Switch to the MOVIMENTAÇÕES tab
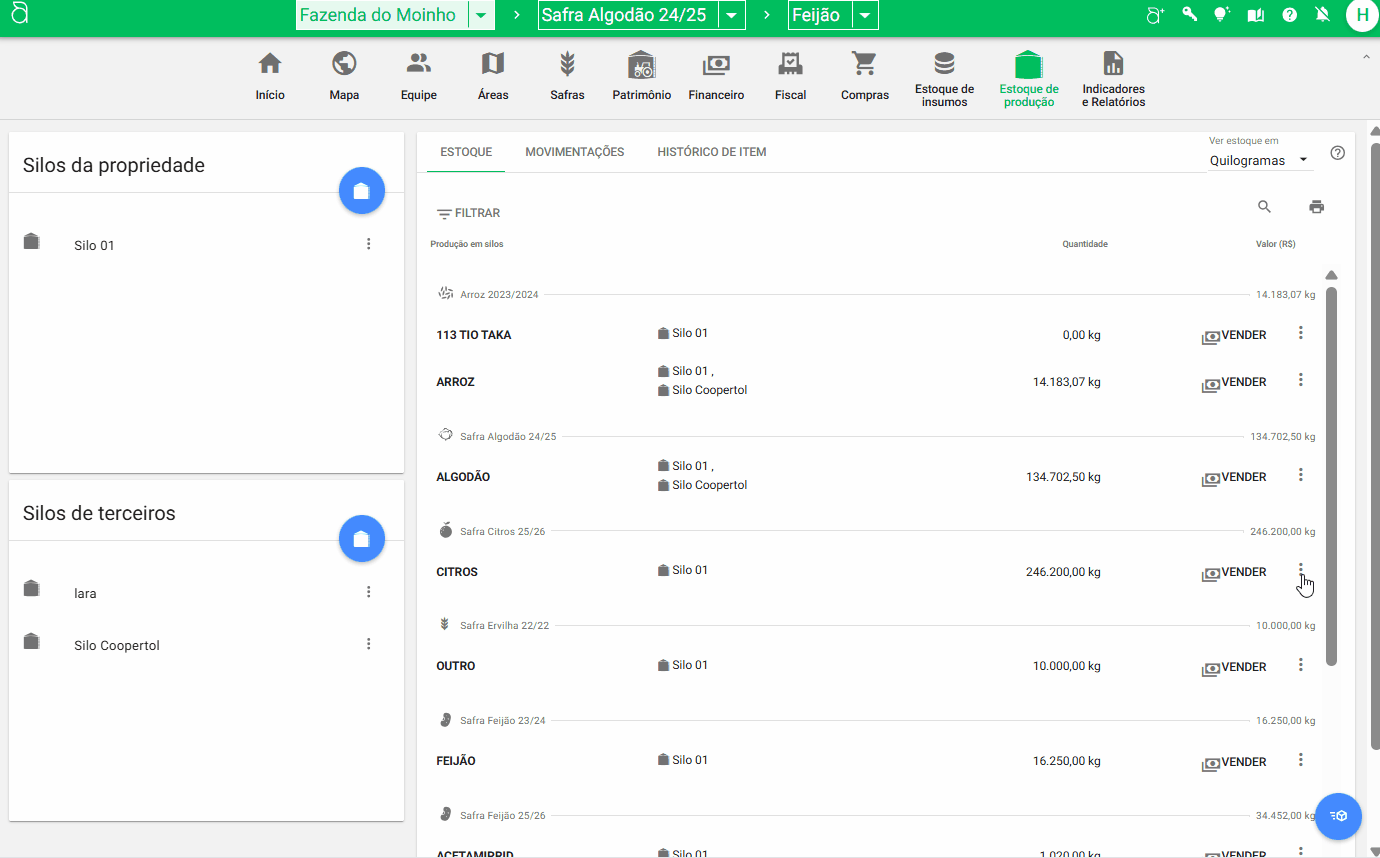The width and height of the screenshot is (1380, 858). (575, 151)
